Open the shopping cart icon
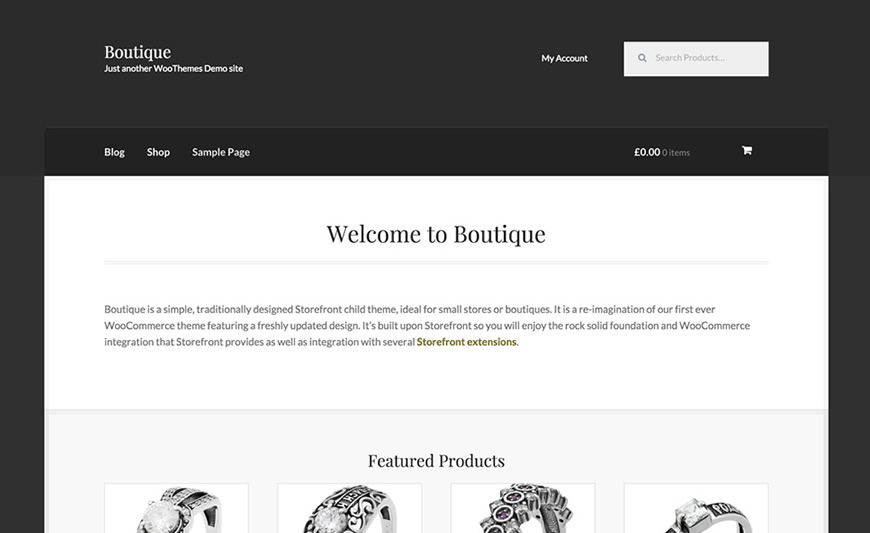The width and height of the screenshot is (870, 533). 747,150
